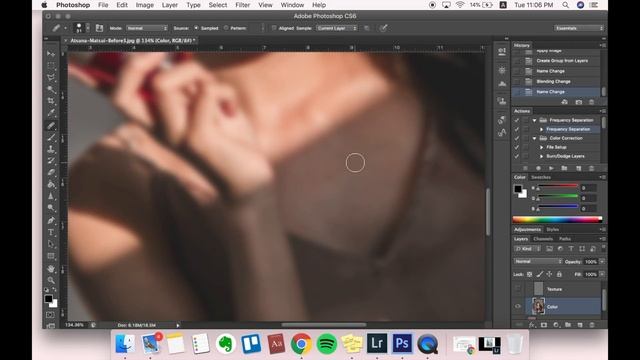Click the color spectrum ramp
Viewport: 640px width, 360px height.
click(x=557, y=219)
